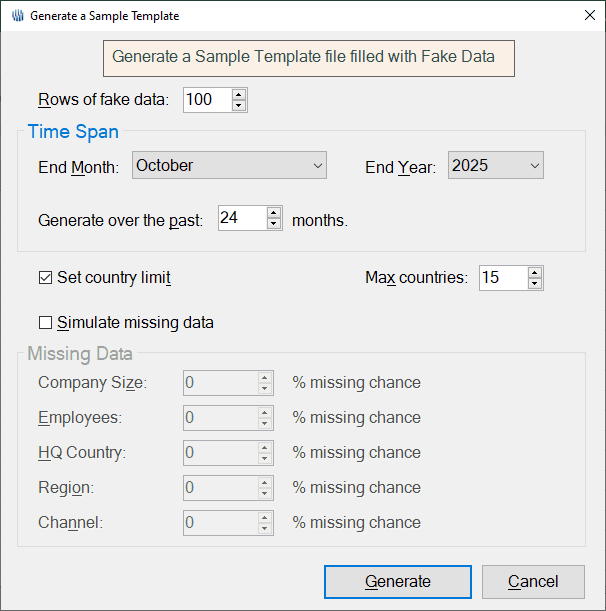Expand the End Year dropdown
606x611 pixels.
495,165
